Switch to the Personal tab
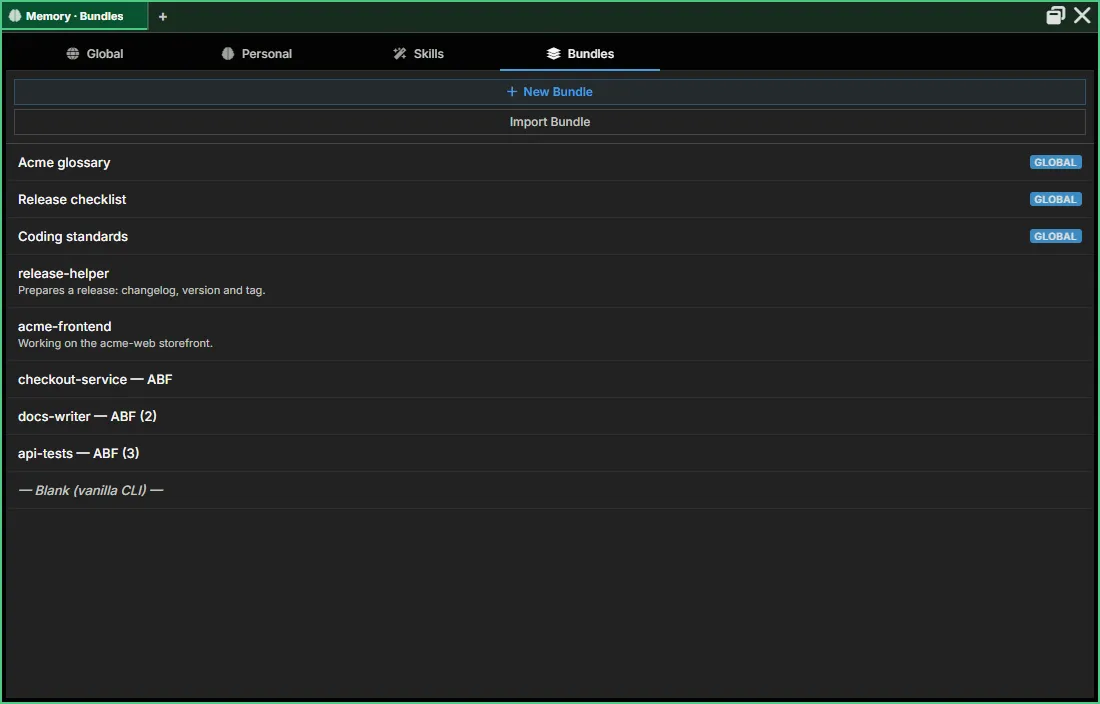 pos(257,54)
